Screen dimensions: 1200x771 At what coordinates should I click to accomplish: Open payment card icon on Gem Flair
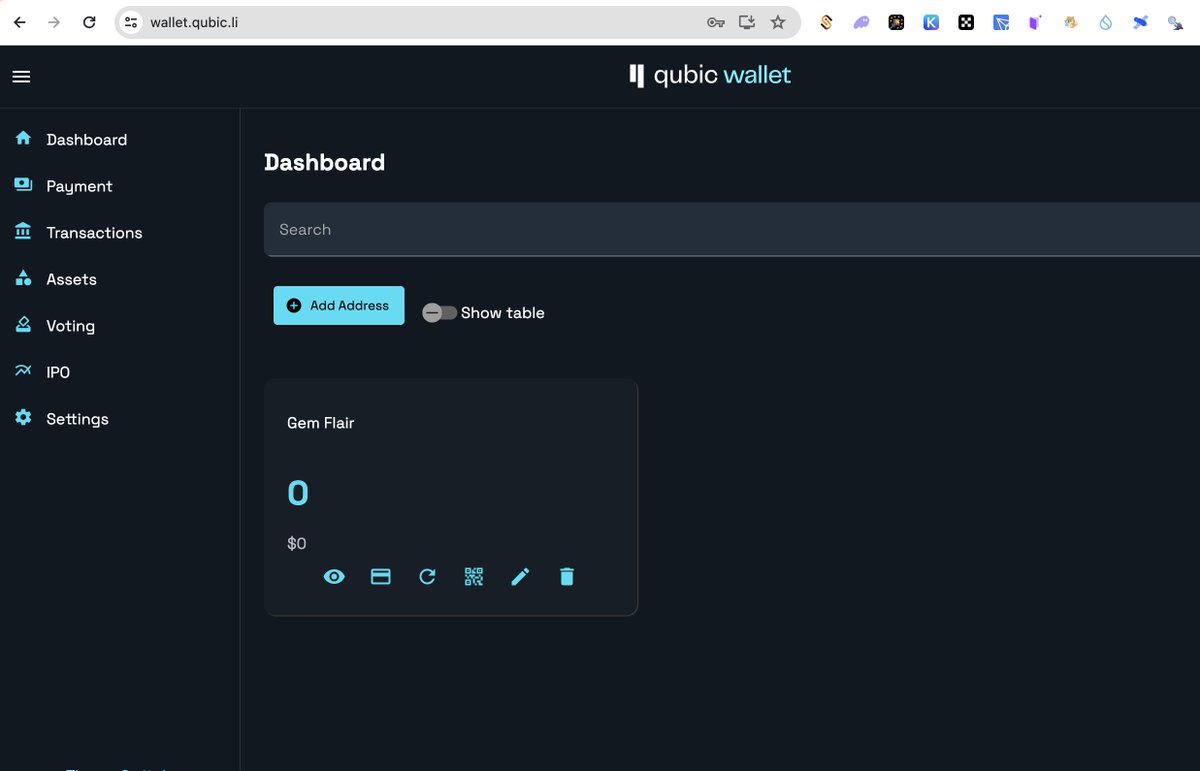click(x=381, y=576)
